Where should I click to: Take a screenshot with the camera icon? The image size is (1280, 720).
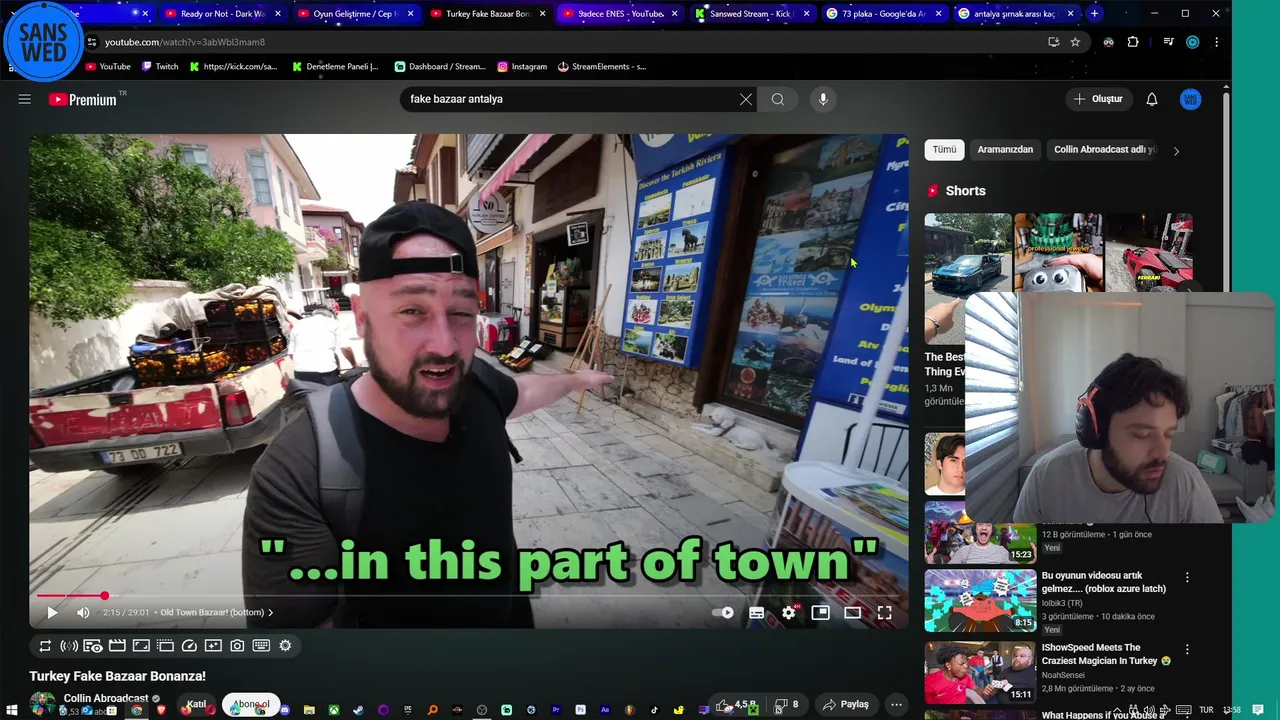point(237,646)
